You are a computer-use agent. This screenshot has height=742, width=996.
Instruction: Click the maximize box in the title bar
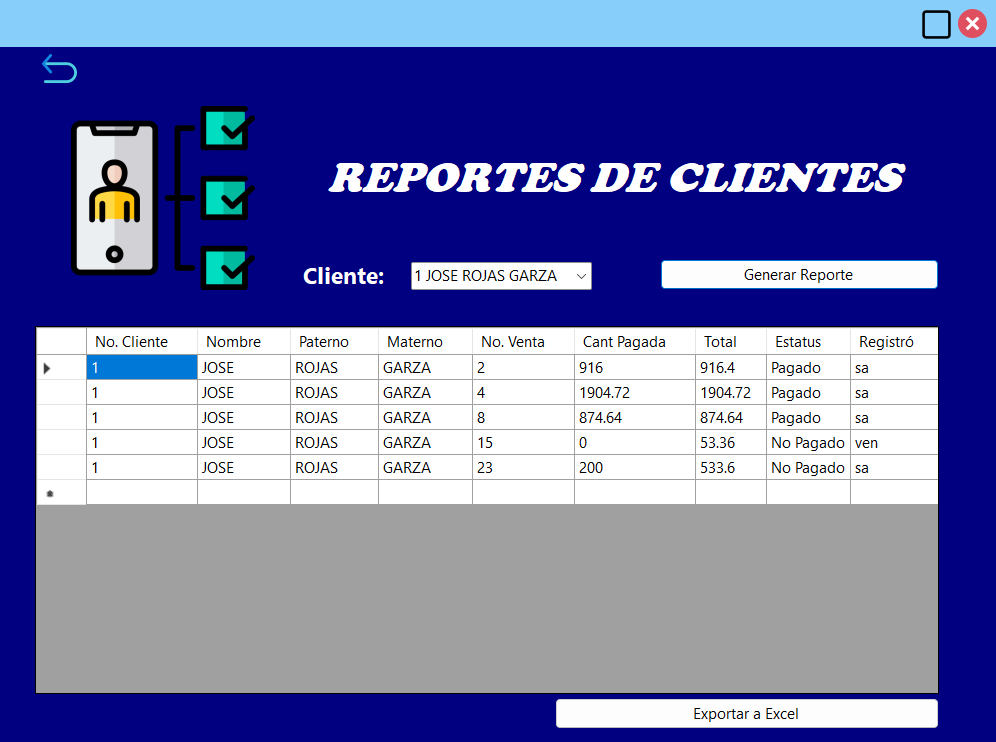click(936, 24)
